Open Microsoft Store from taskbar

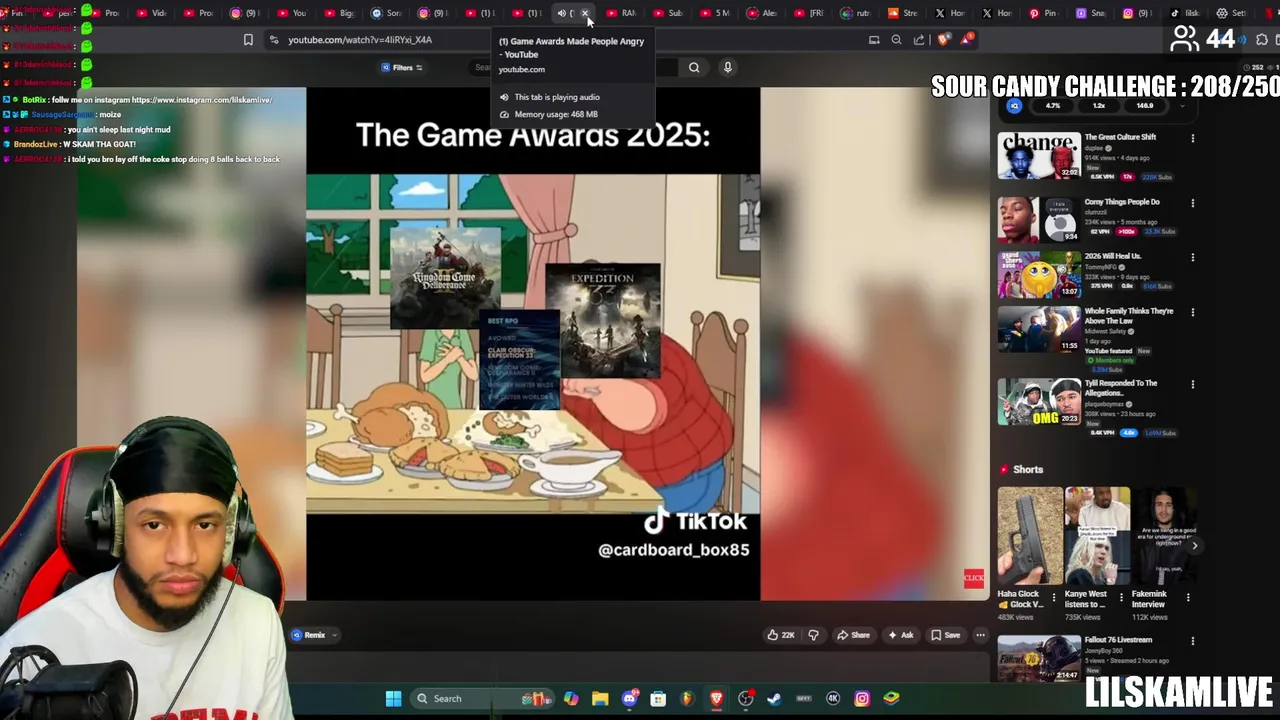[x=658, y=699]
